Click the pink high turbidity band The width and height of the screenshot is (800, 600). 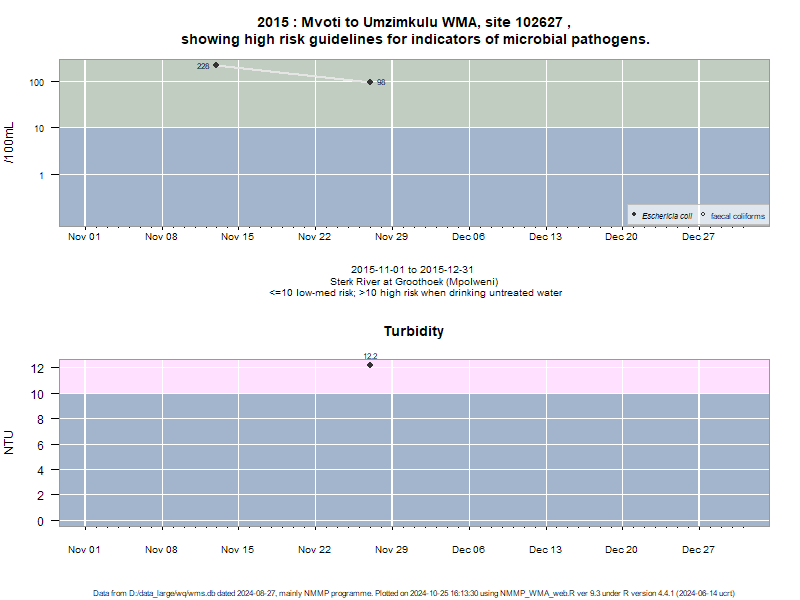pyautogui.click(x=414, y=377)
